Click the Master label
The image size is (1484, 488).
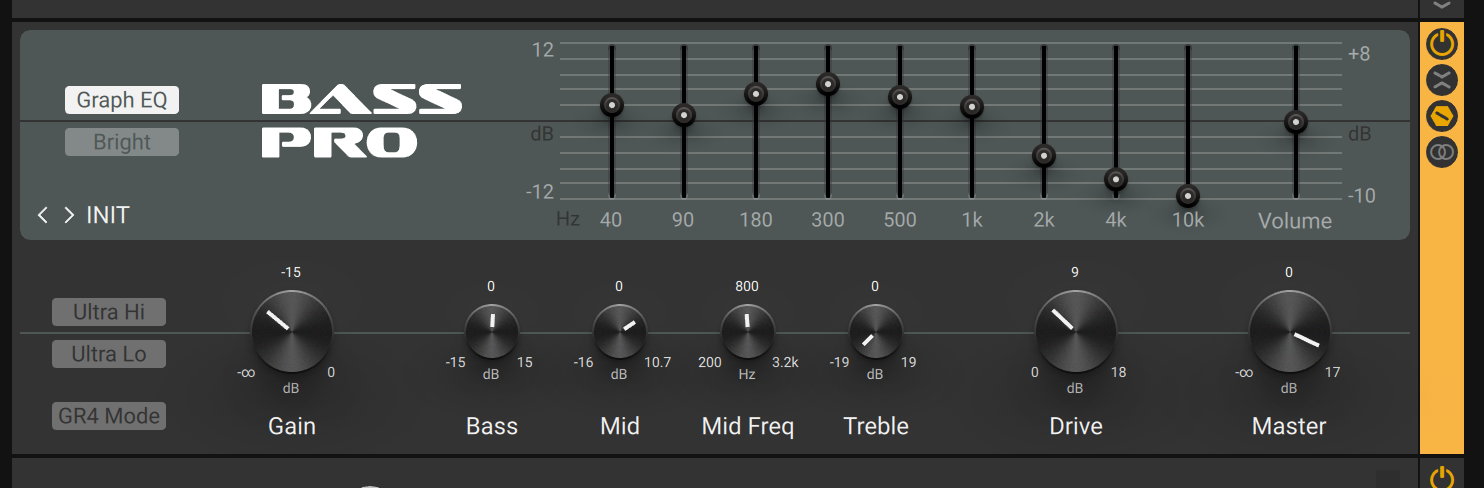[1289, 427]
